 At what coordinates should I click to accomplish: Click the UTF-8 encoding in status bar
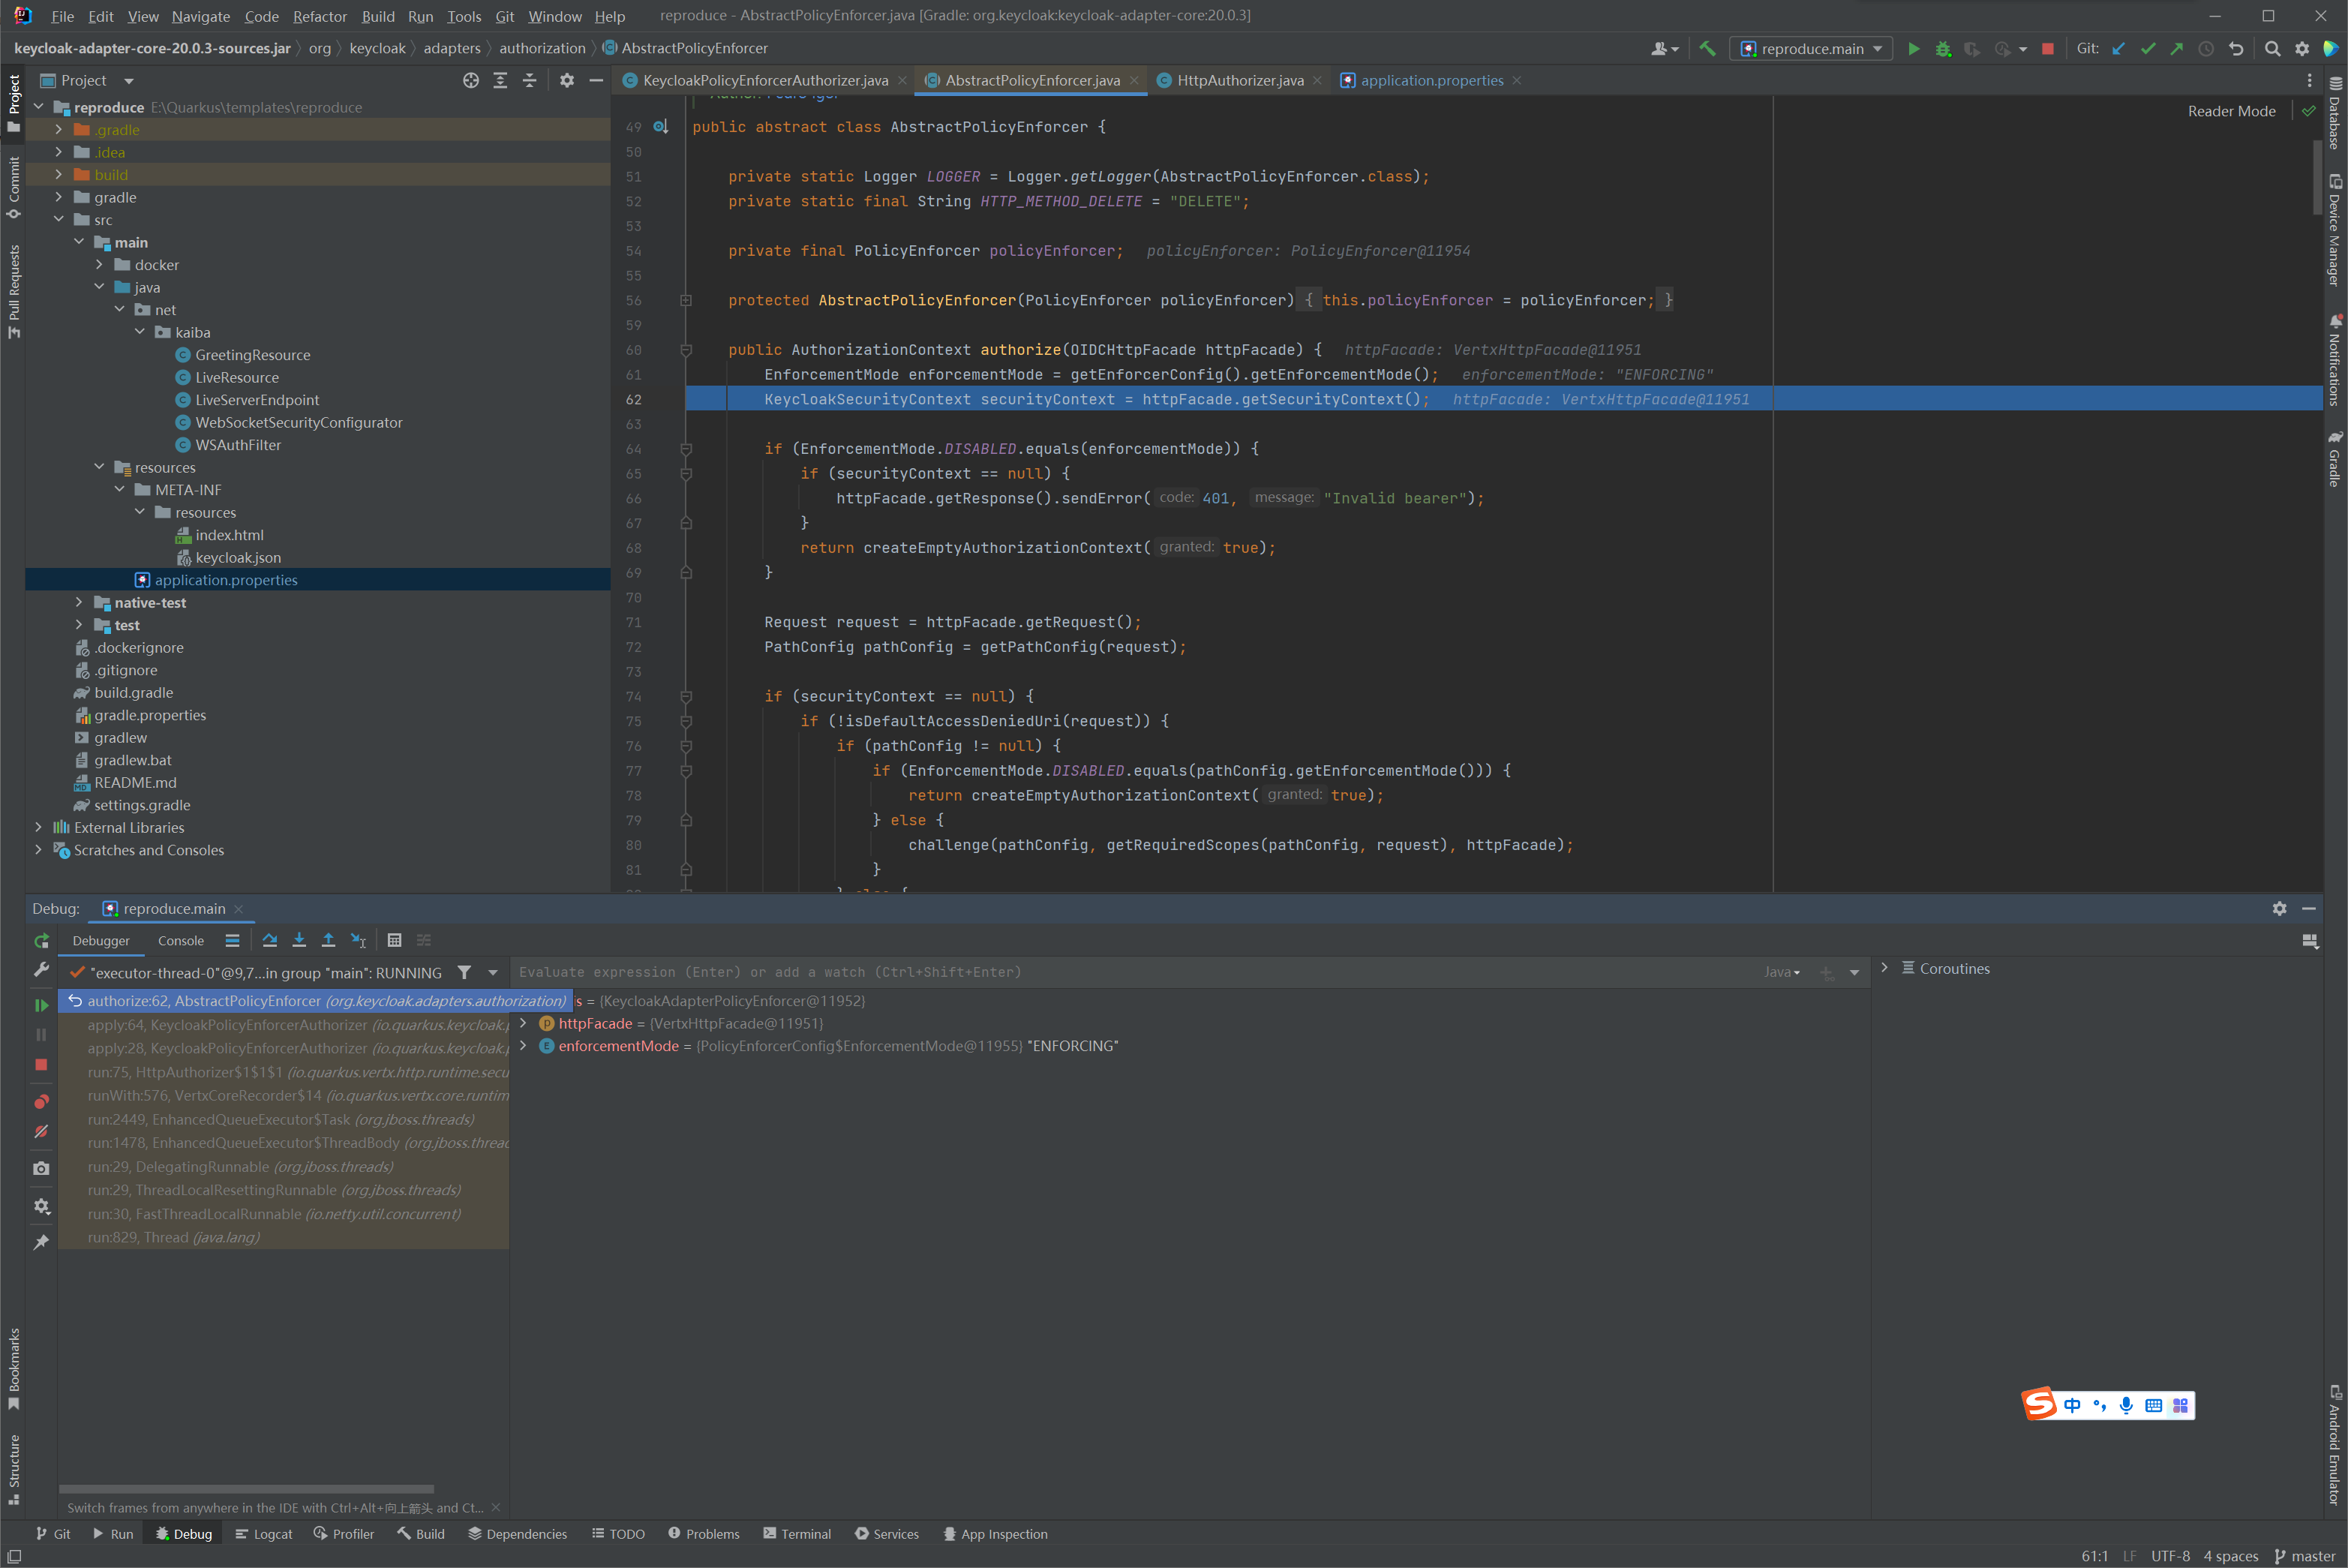point(2170,1556)
